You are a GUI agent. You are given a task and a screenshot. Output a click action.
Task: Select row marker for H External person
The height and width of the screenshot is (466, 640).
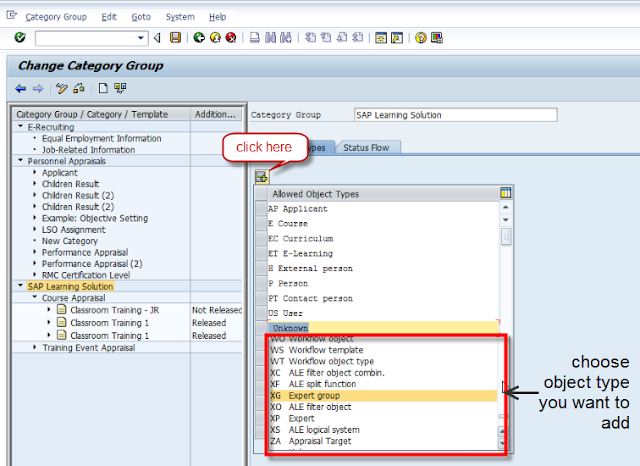(261, 268)
